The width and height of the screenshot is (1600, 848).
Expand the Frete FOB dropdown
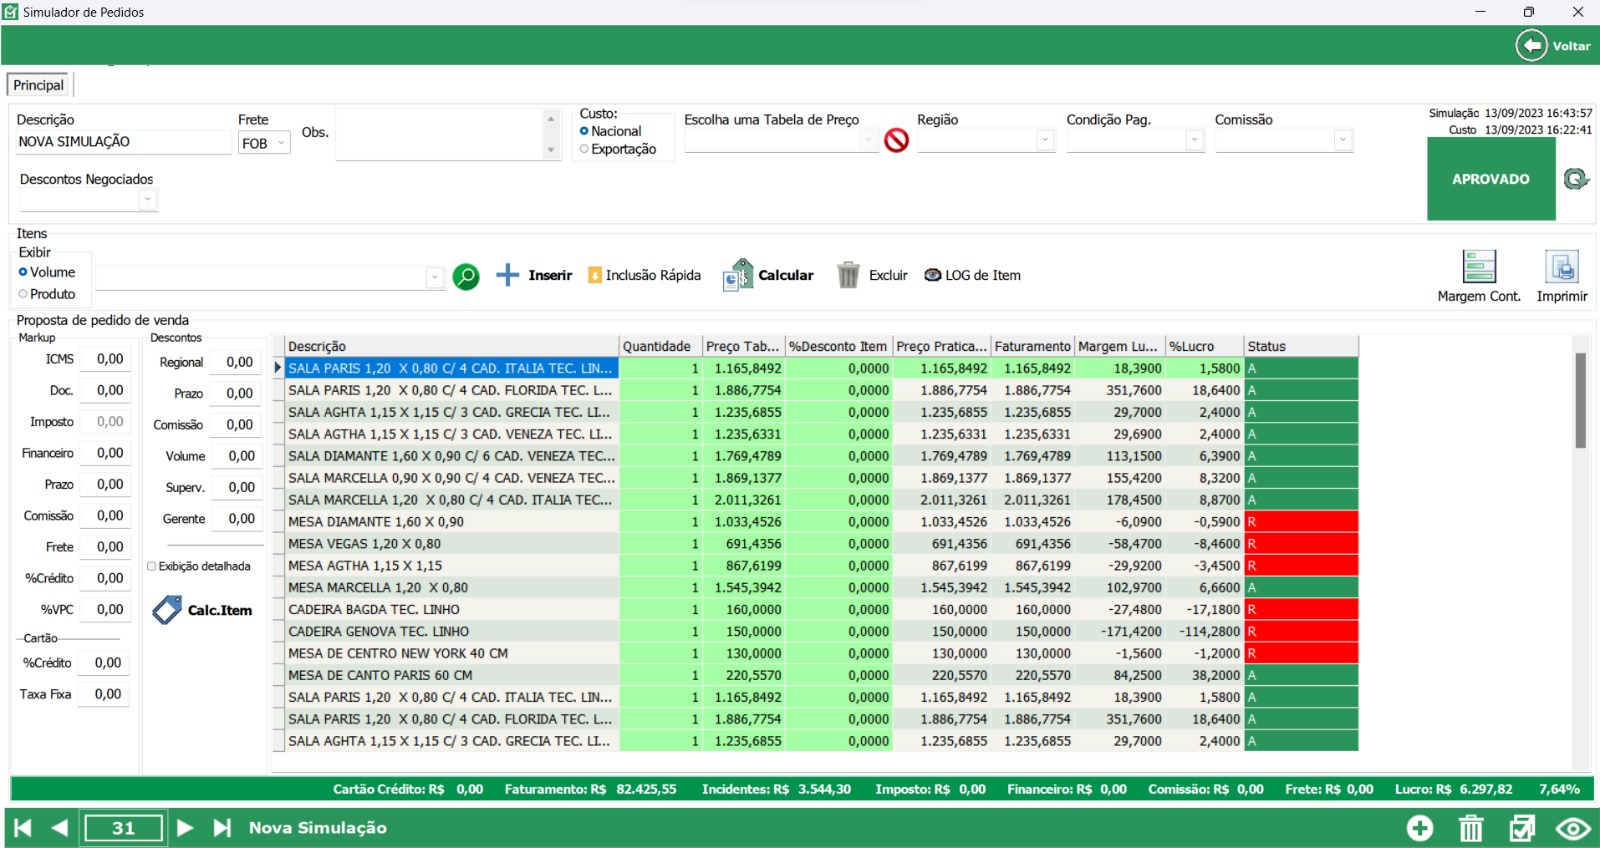tap(281, 143)
